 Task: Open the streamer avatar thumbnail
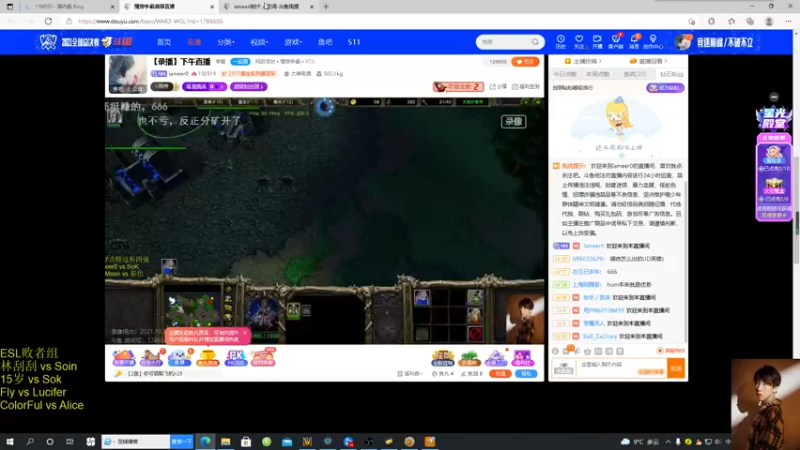click(128, 74)
